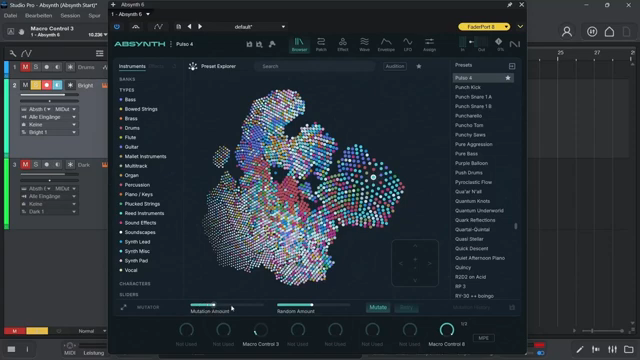640x360 pixels.
Task: Mute track 2 Bright
Action: [25, 85]
